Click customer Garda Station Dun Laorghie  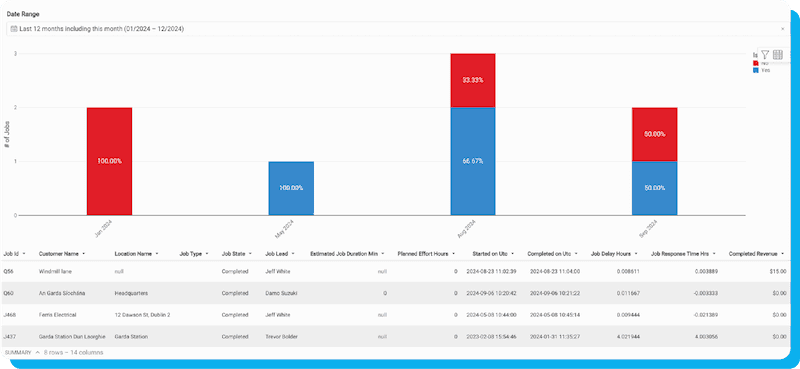[x=72, y=337]
